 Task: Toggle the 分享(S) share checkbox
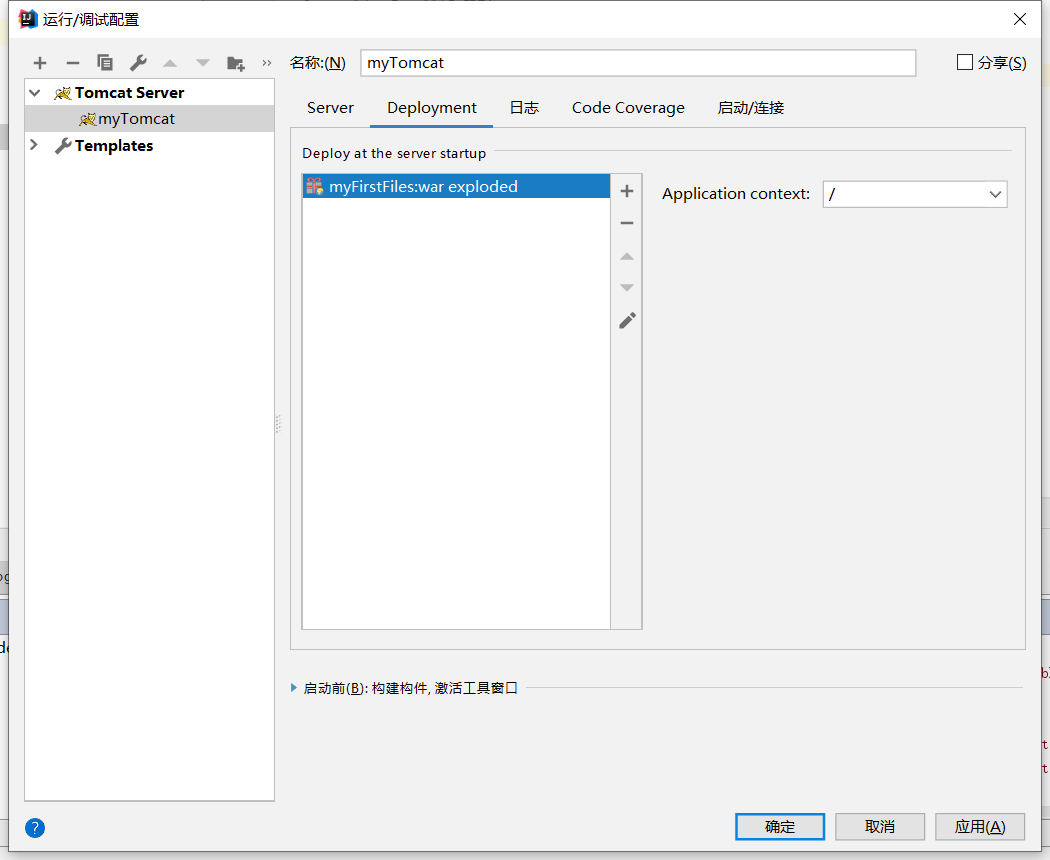click(964, 62)
